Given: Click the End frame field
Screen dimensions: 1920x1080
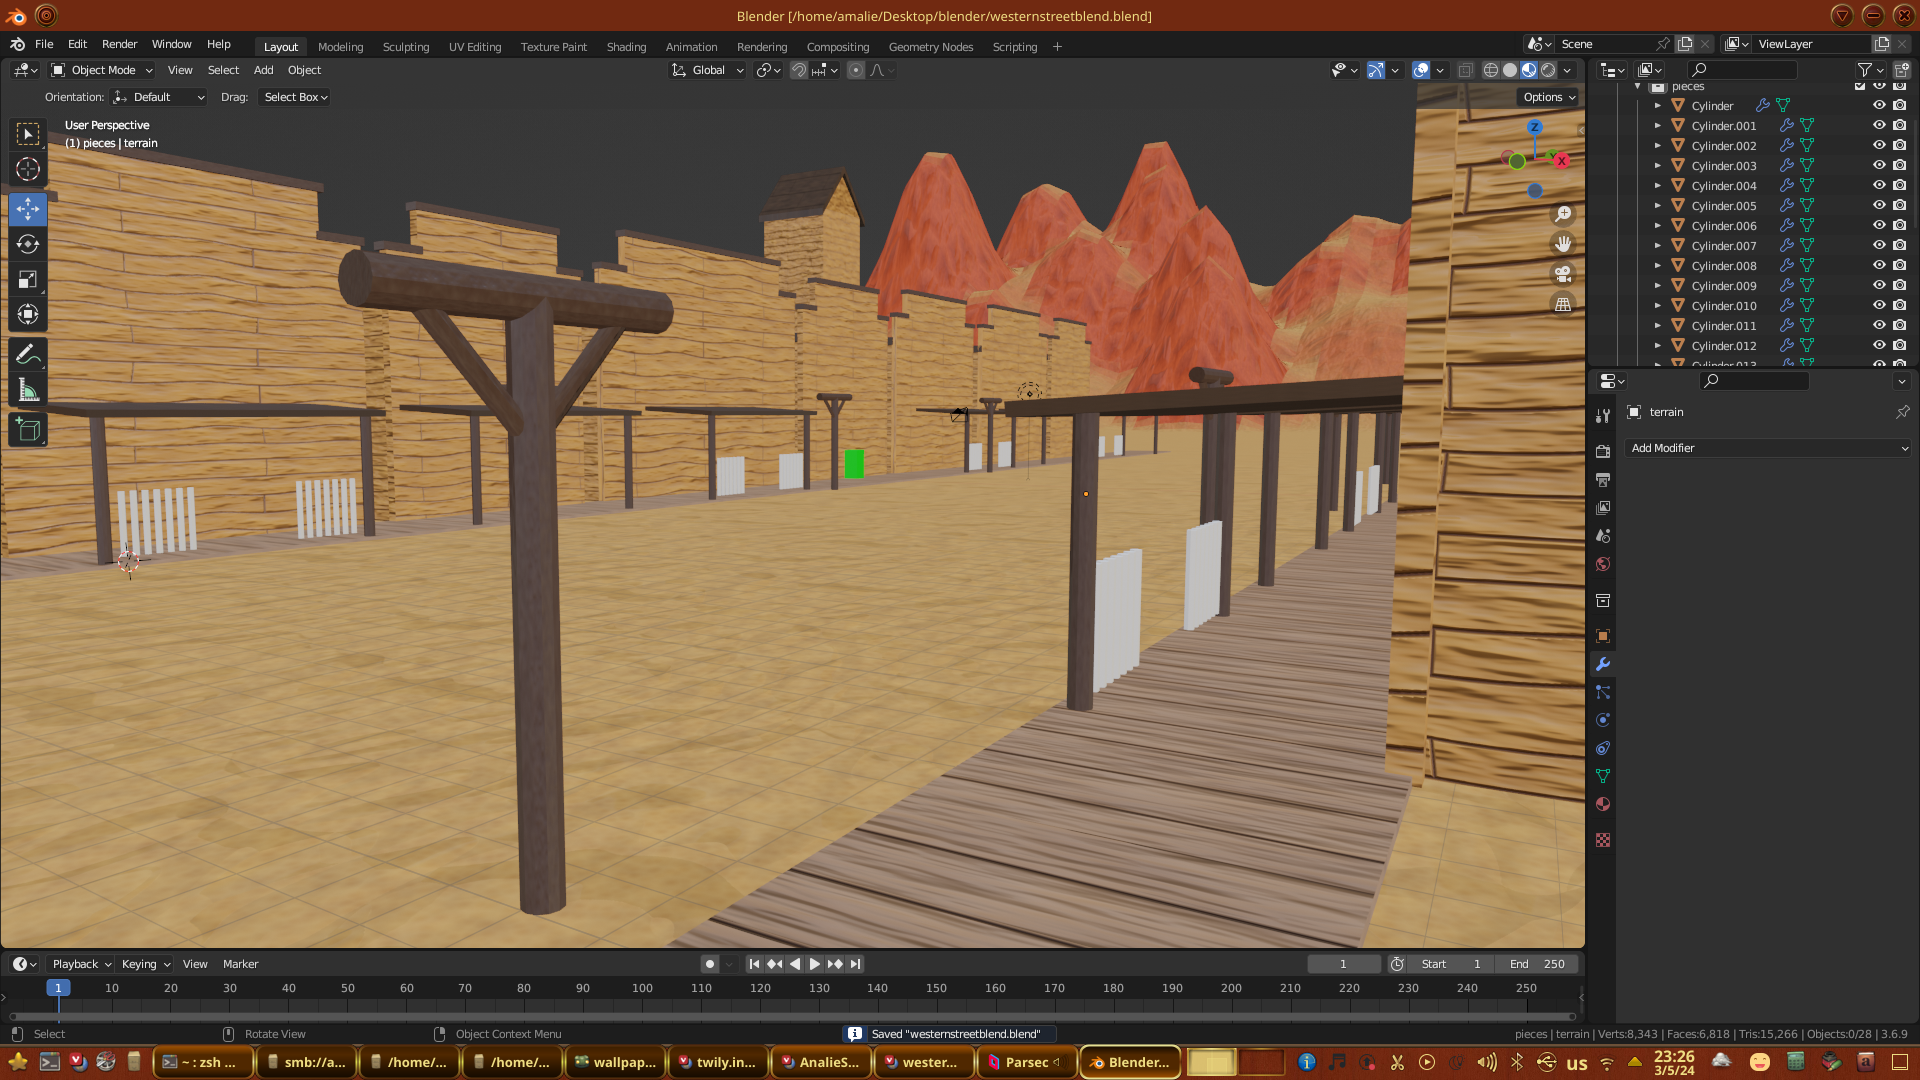Looking at the screenshot, I should (1537, 964).
